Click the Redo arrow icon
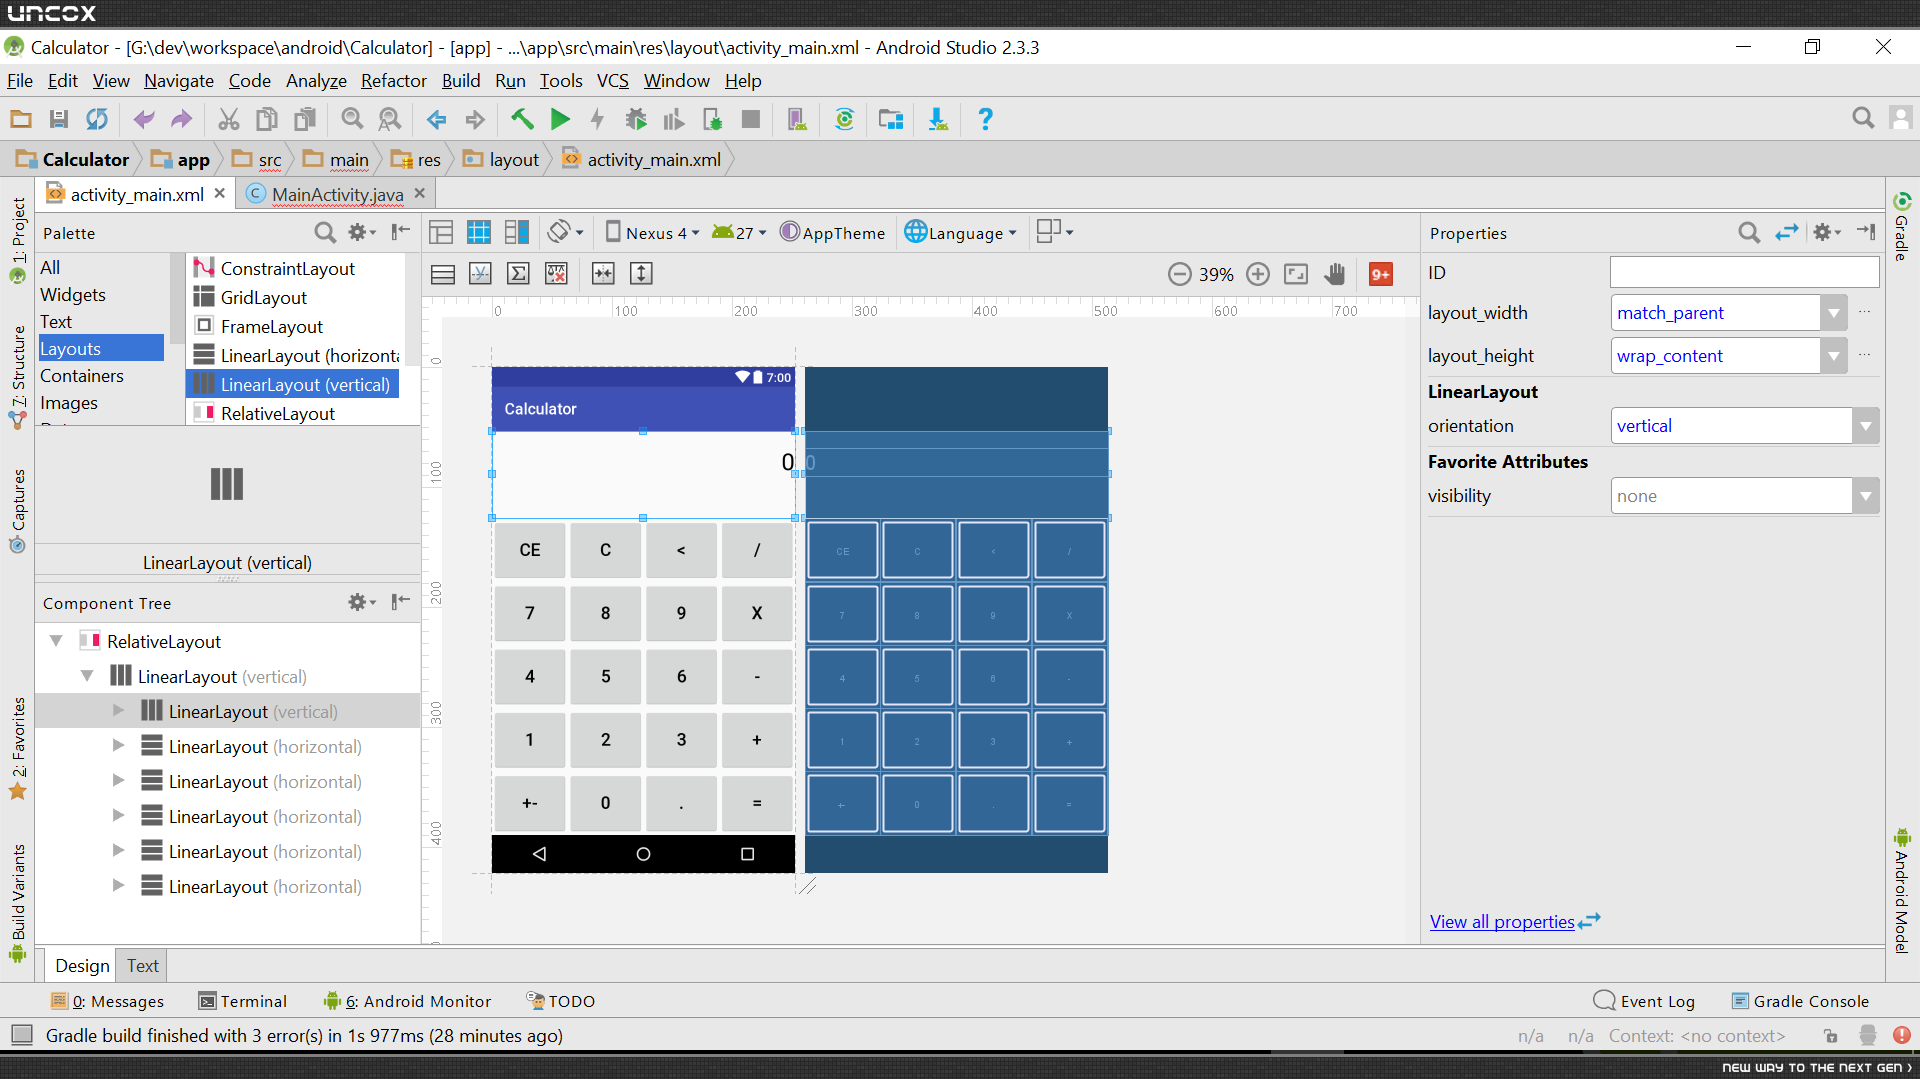 click(181, 119)
